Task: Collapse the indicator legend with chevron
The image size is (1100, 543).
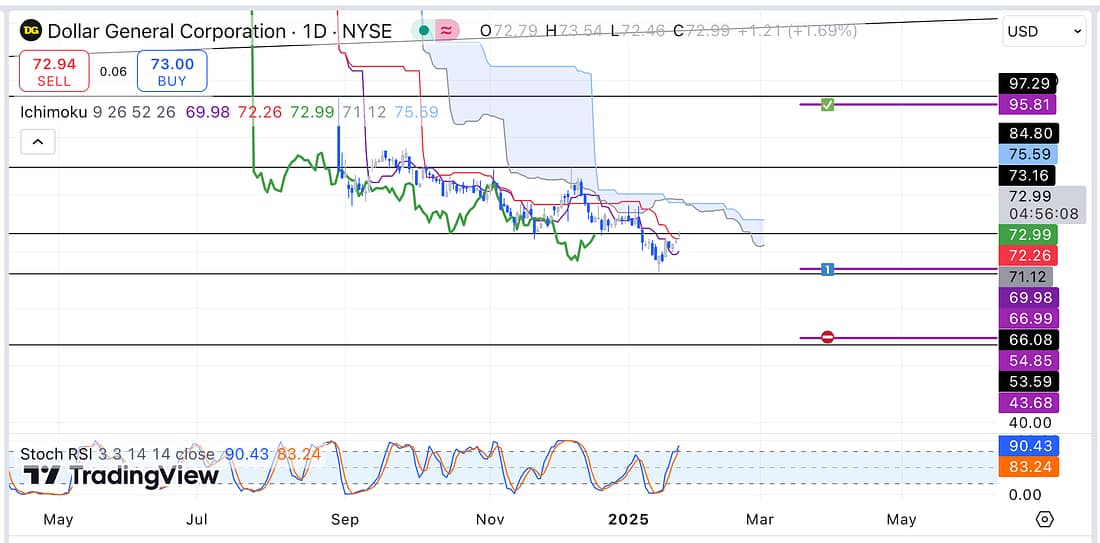Action: (x=37, y=142)
